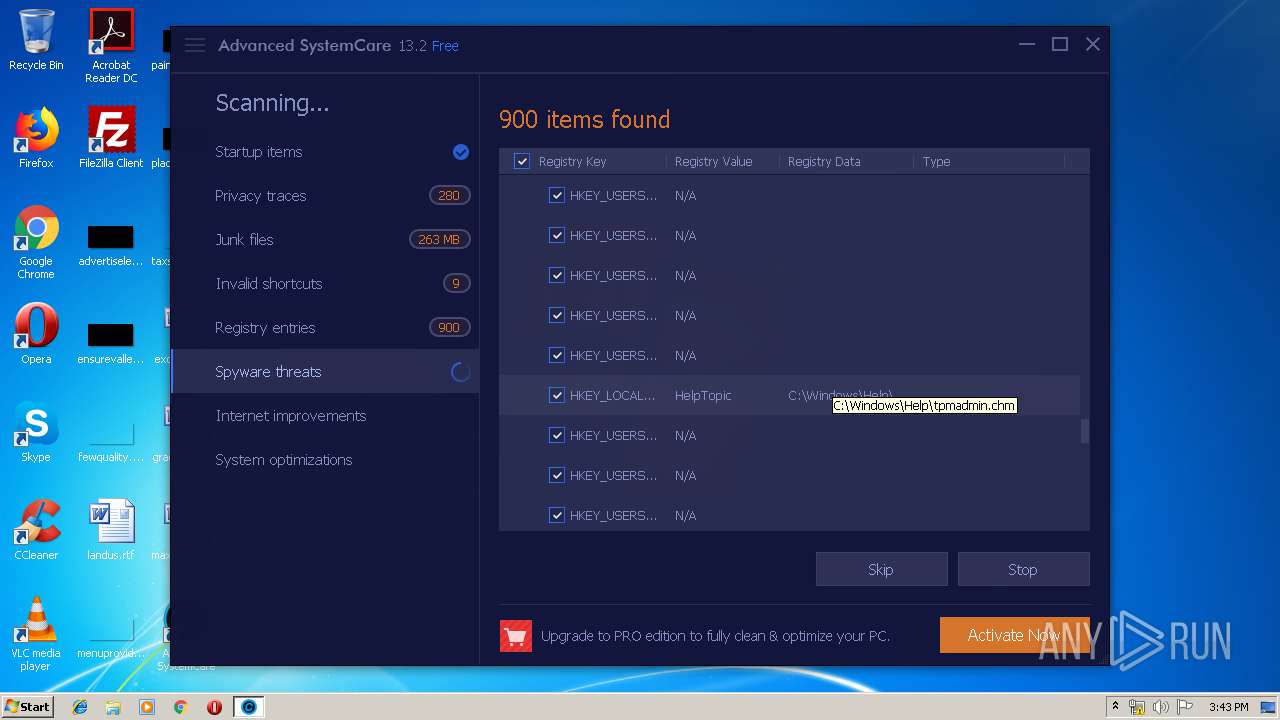Select Privacy traces in the scan list

[x=325, y=196]
